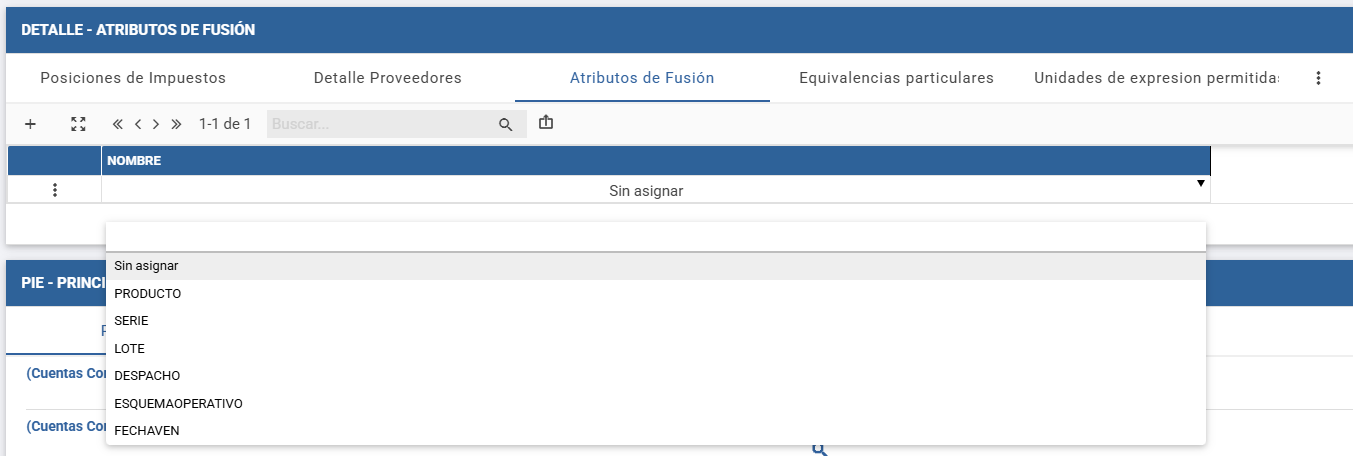Collapse the NOMBRE dropdown arrow
Screen dimensions: 1353x456
pos(1200,184)
